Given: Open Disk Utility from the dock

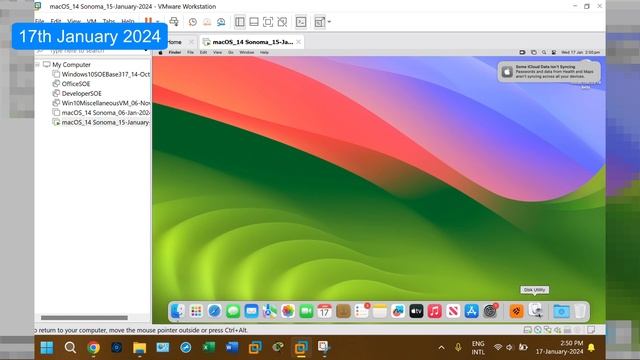Looking at the screenshot, I should click(x=535, y=311).
